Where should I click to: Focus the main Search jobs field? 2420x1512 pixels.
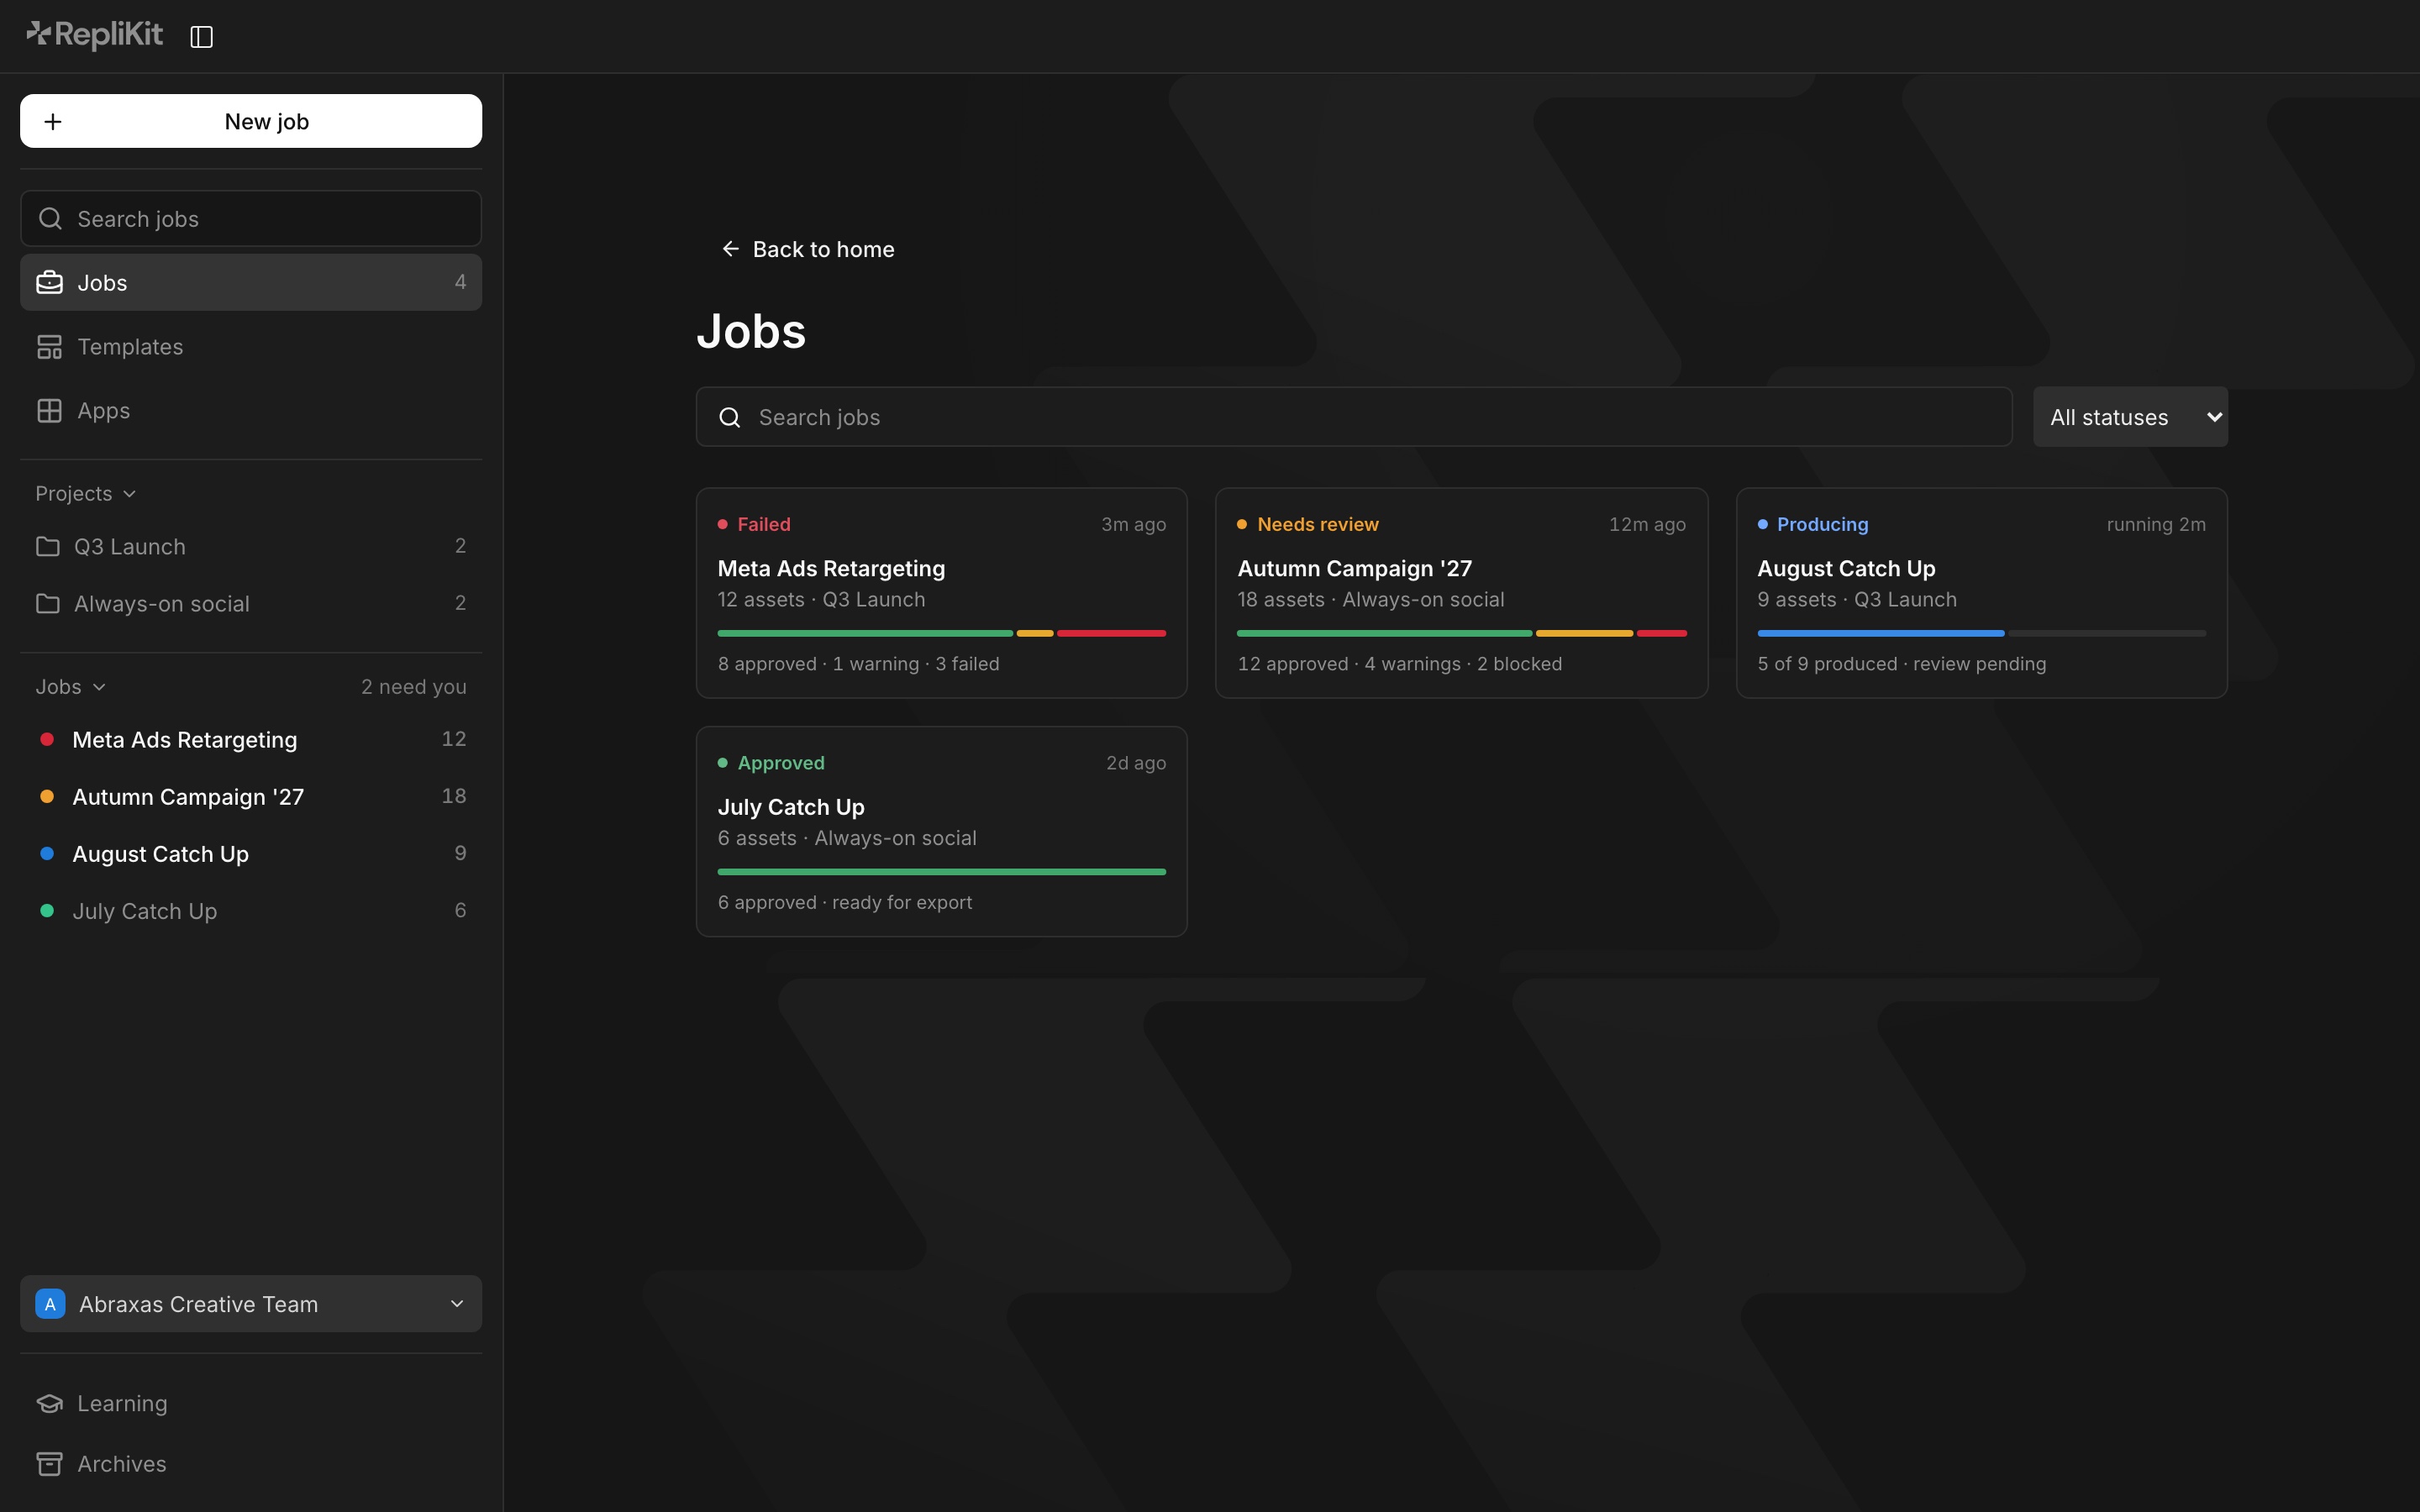pos(1354,417)
